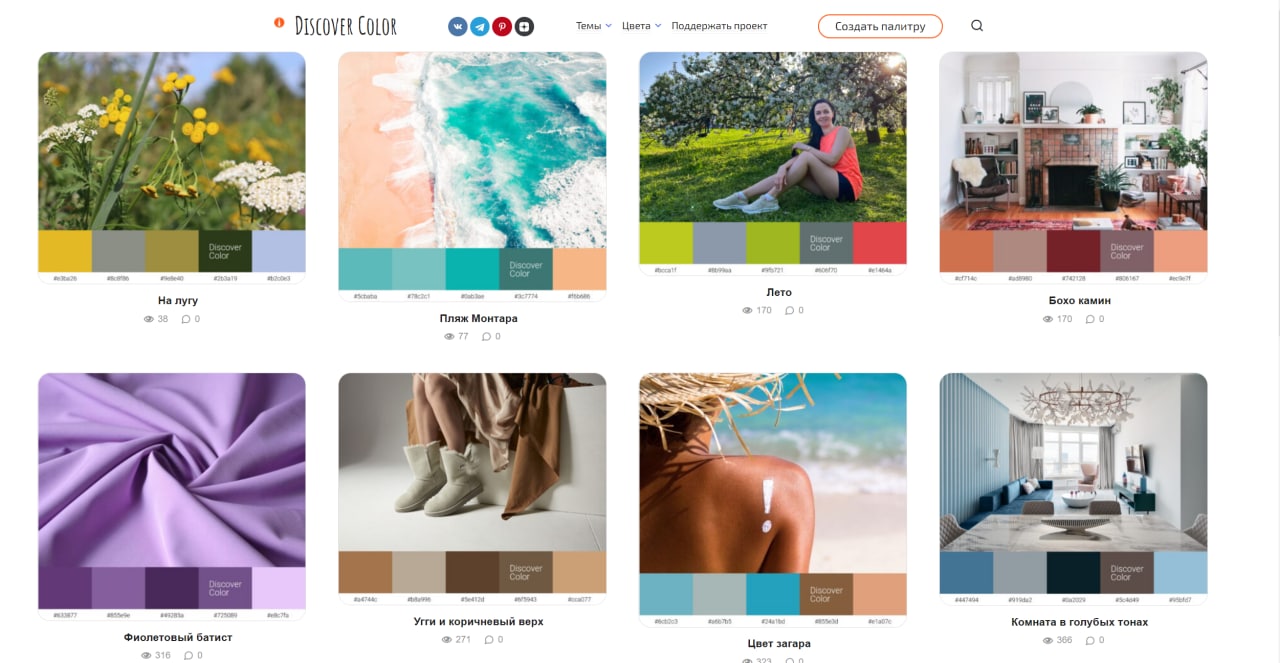Open the Pinterest social icon
This screenshot has width=1280, height=663.
[x=502, y=26]
